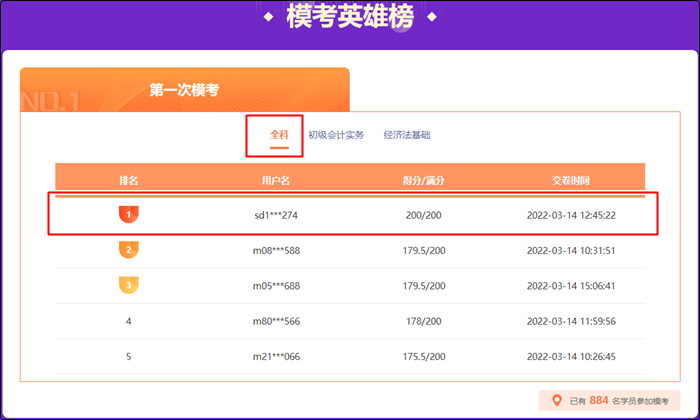Click submission time 2022-03-14 10:31:51
Image resolution: width=700 pixels, height=420 pixels.
coord(571,250)
